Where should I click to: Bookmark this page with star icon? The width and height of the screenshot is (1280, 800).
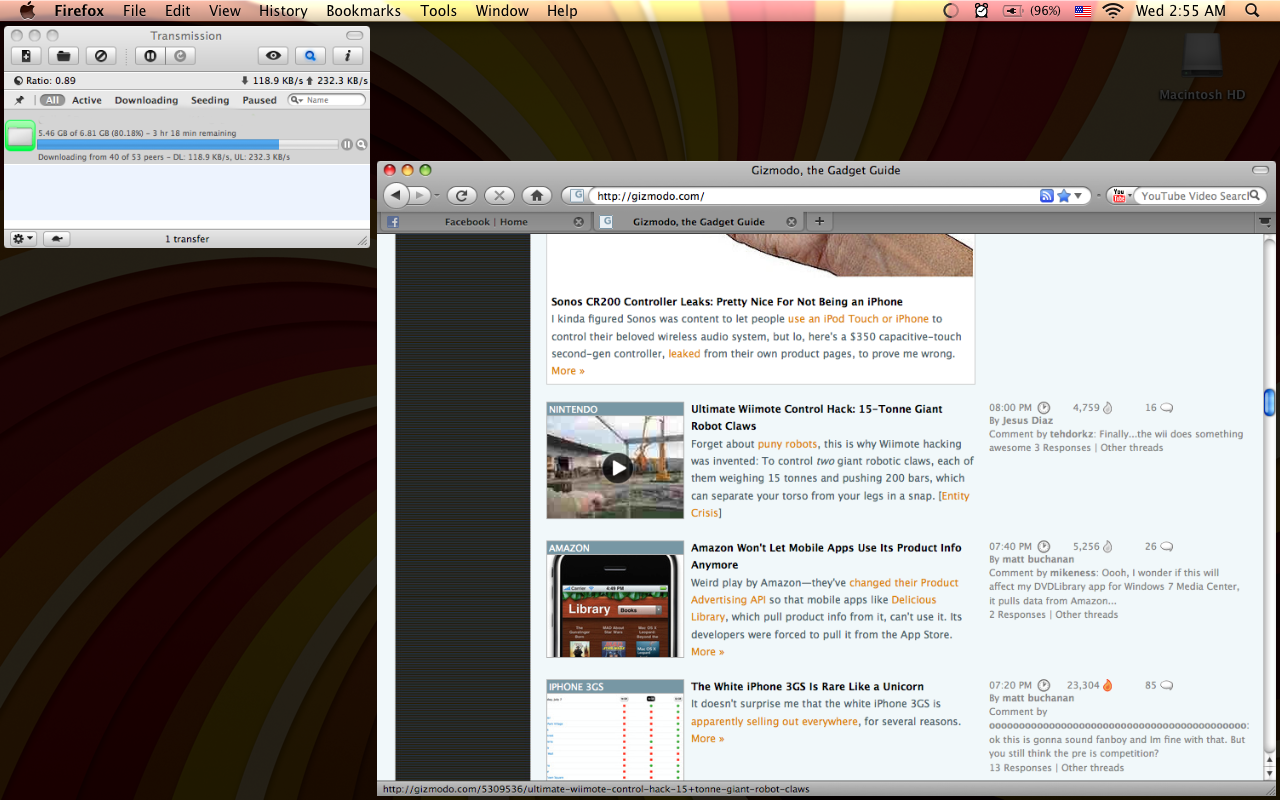click(1064, 196)
